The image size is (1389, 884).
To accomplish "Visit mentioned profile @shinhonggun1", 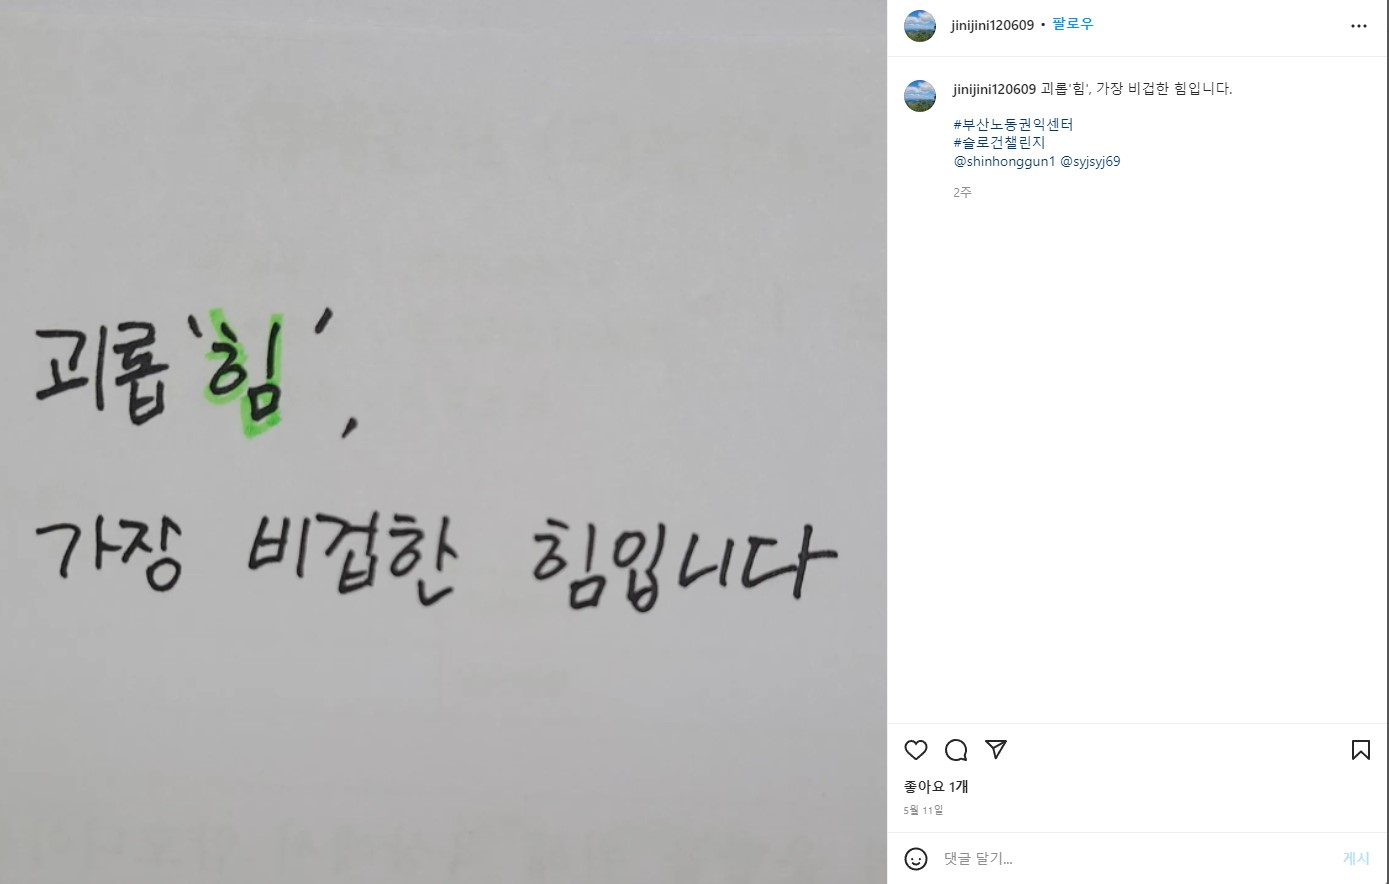I will 1004,161.
